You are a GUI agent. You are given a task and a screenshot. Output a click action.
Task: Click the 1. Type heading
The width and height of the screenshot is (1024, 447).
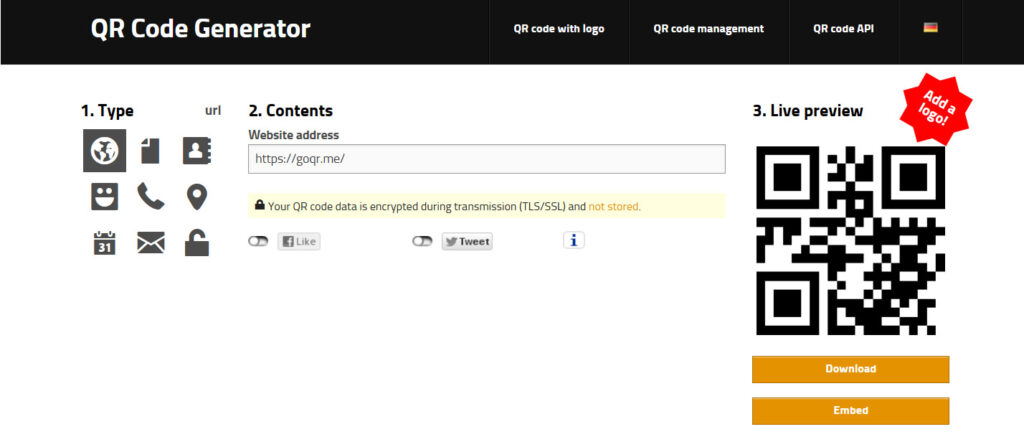[x=107, y=111]
